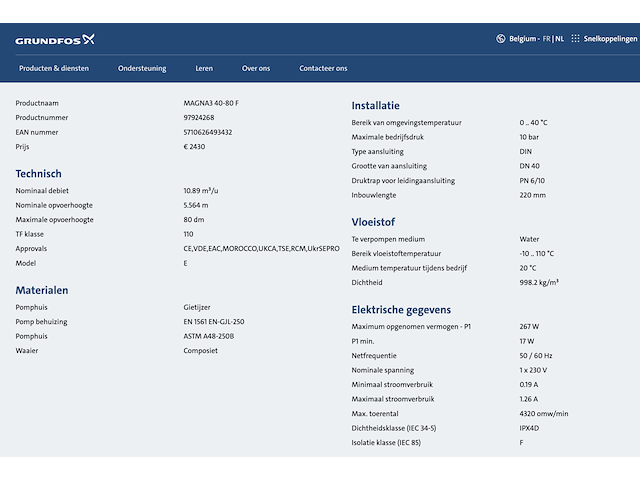
Task: Switch language to NL
Action: (x=560, y=39)
